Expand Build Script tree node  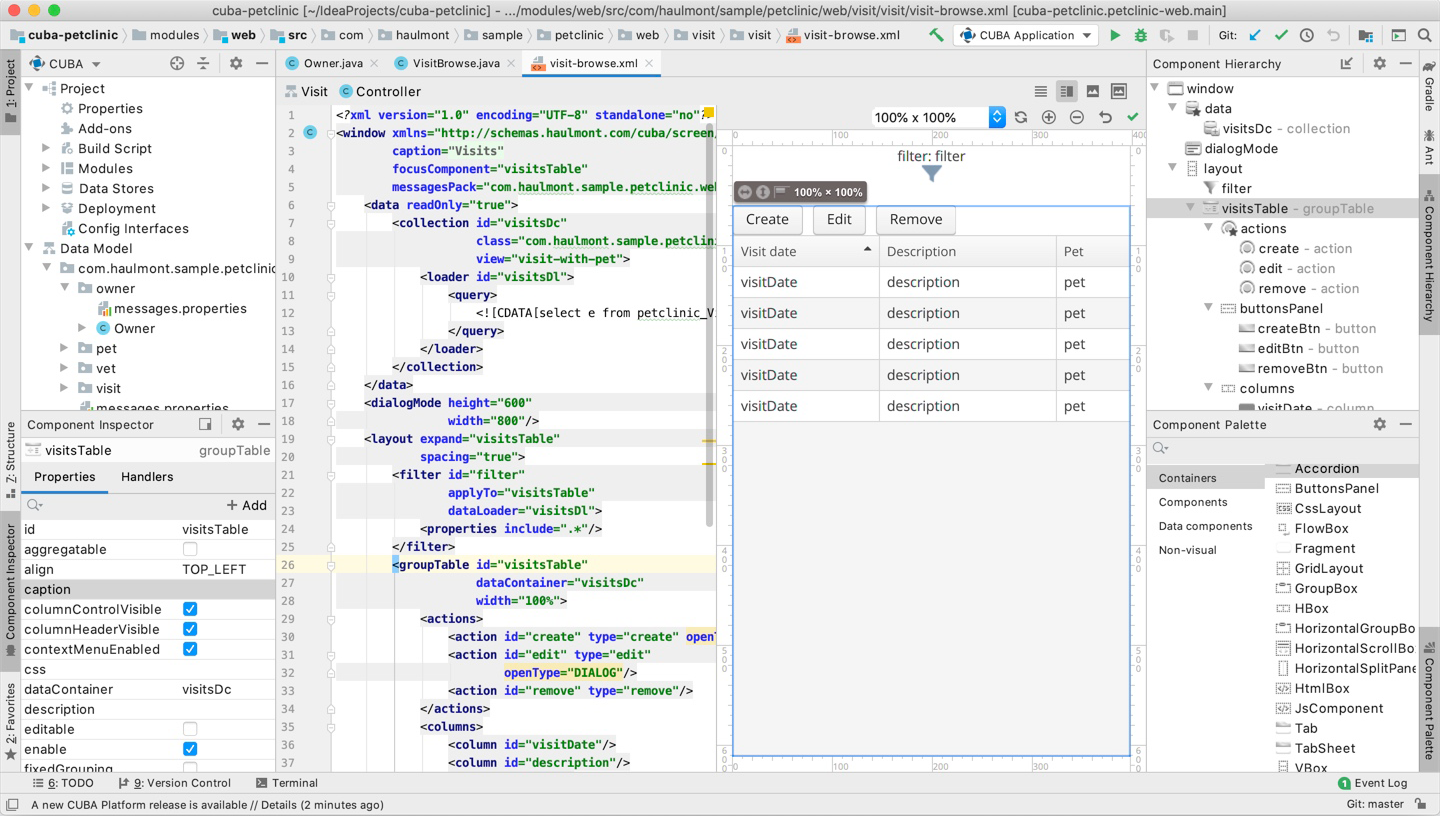pos(46,148)
